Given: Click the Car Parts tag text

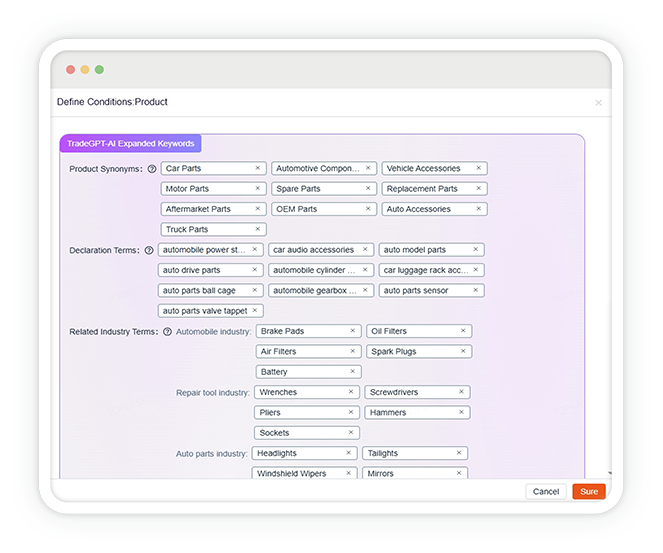Looking at the screenshot, I should click(184, 168).
